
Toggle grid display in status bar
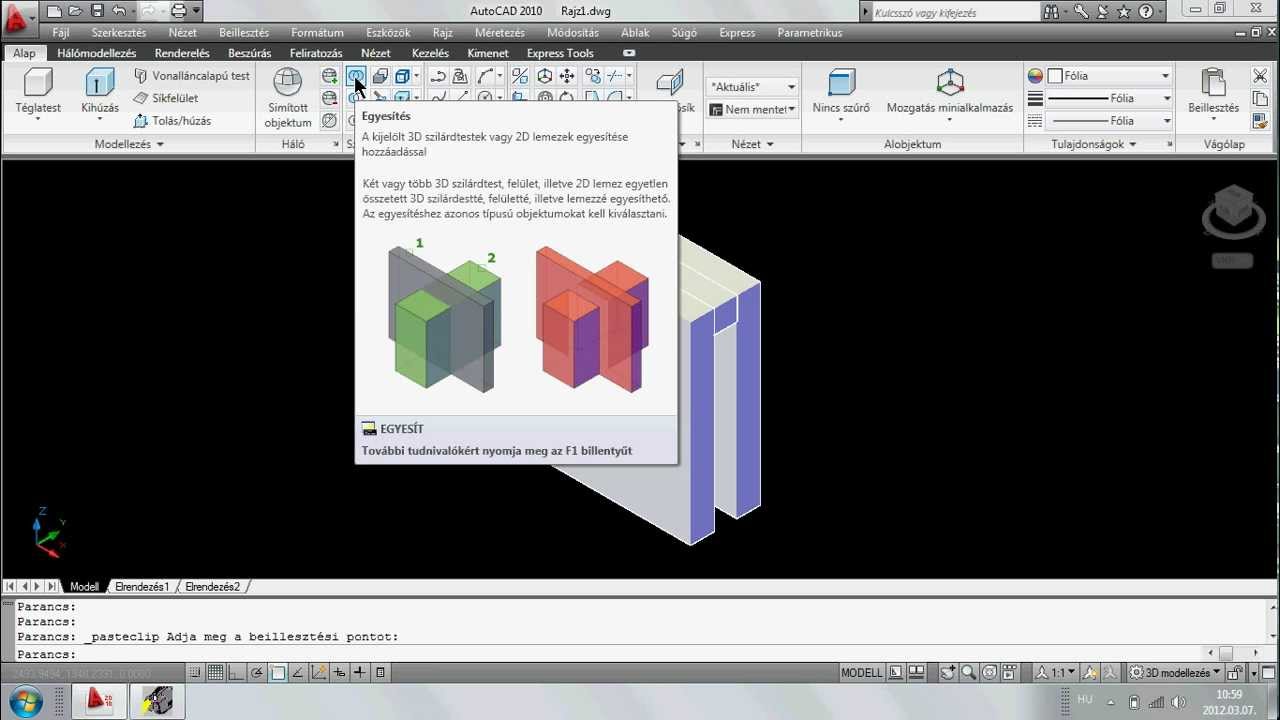coord(215,673)
